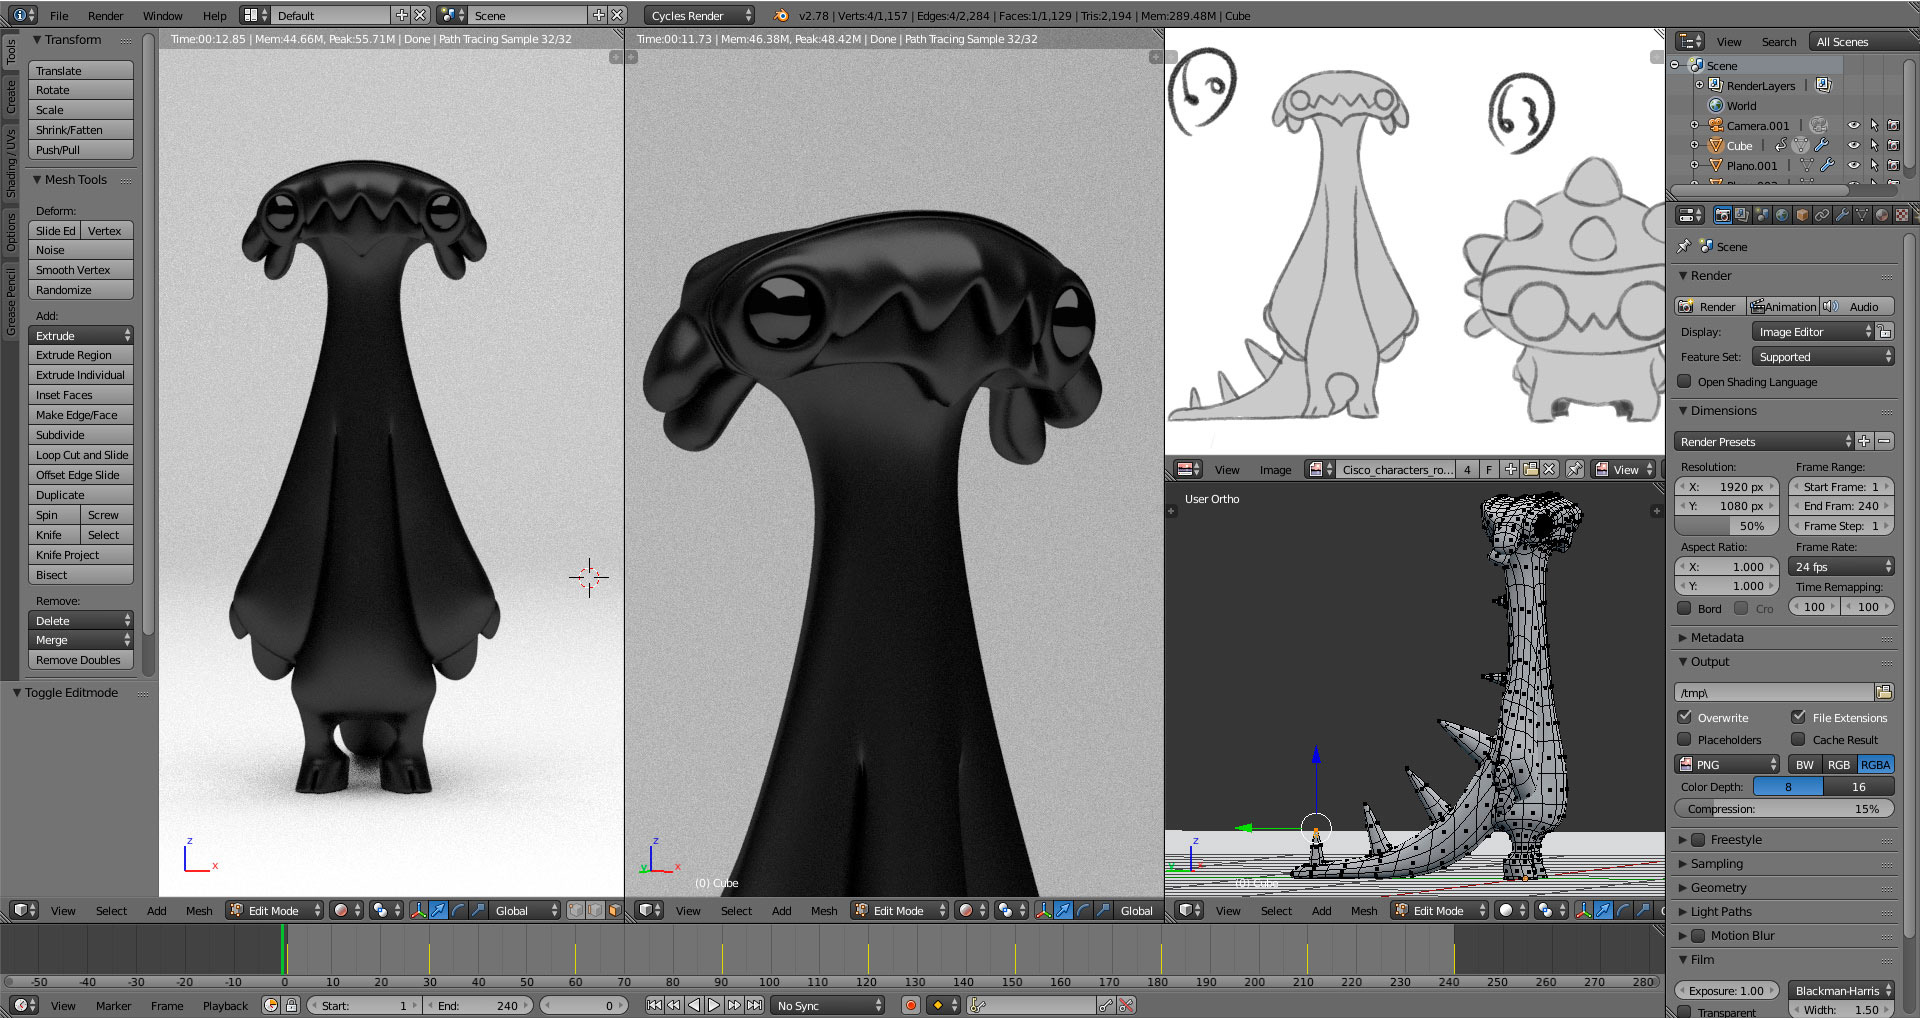Click the Subdivide button
The image size is (1920, 1020).
pyautogui.click(x=81, y=435)
